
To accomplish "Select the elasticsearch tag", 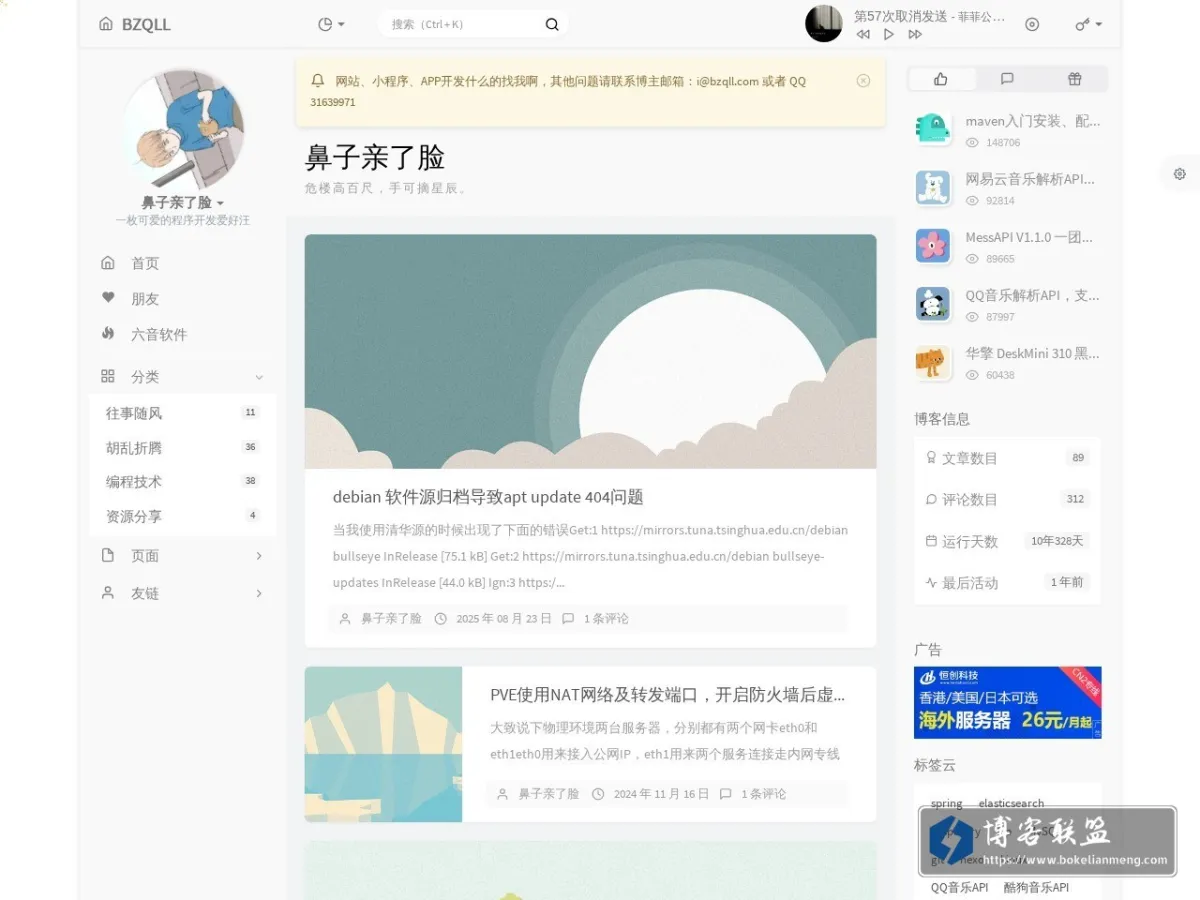I will tap(1011, 803).
